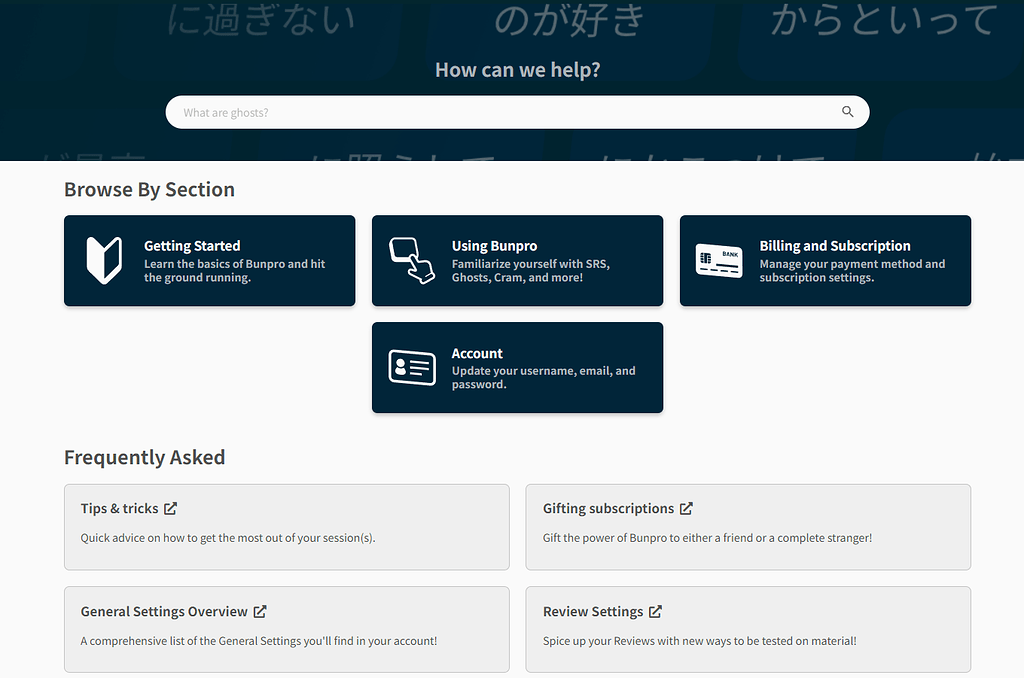
Task: Open the Tips & tricks article
Action: [x=287, y=527]
